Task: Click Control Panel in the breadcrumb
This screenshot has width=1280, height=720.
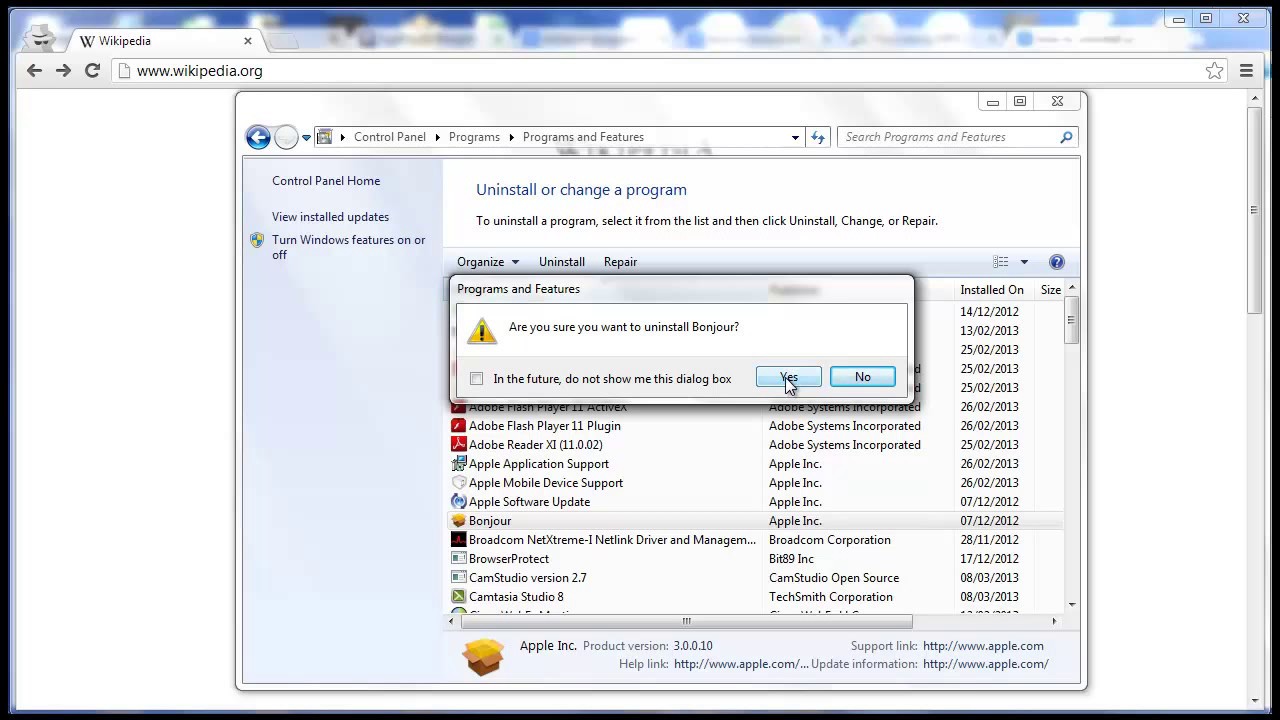Action: [389, 137]
